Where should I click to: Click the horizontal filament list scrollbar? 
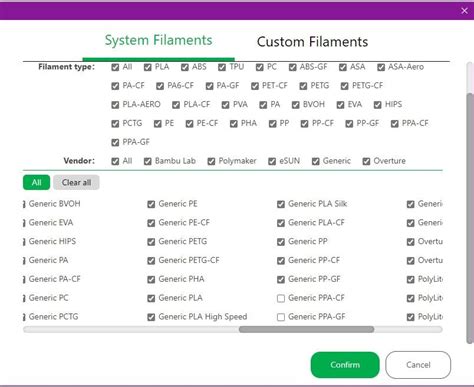pyautogui.click(x=306, y=330)
